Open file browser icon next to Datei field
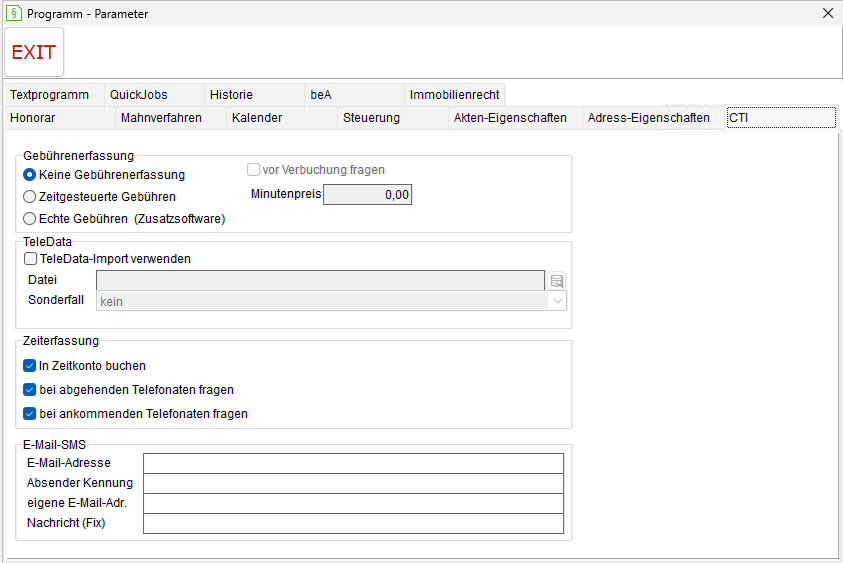 557,280
